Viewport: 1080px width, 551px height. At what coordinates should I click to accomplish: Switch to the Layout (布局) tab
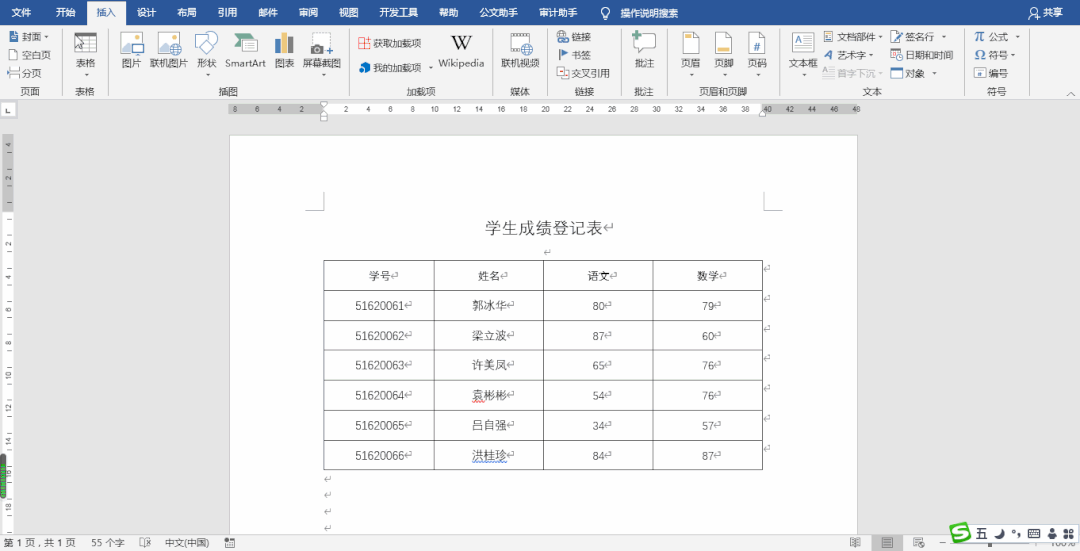tap(187, 12)
